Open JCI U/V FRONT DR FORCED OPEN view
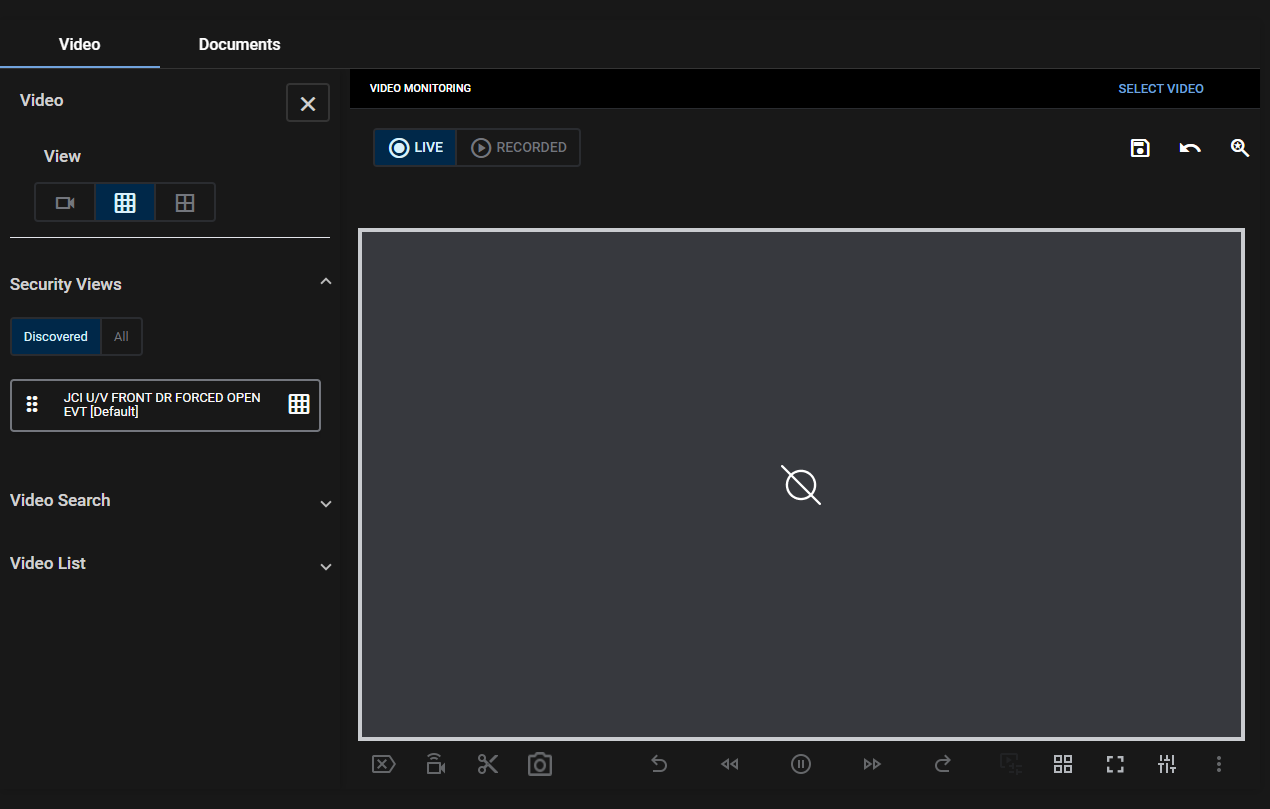The image size is (1270, 809). coord(162,405)
